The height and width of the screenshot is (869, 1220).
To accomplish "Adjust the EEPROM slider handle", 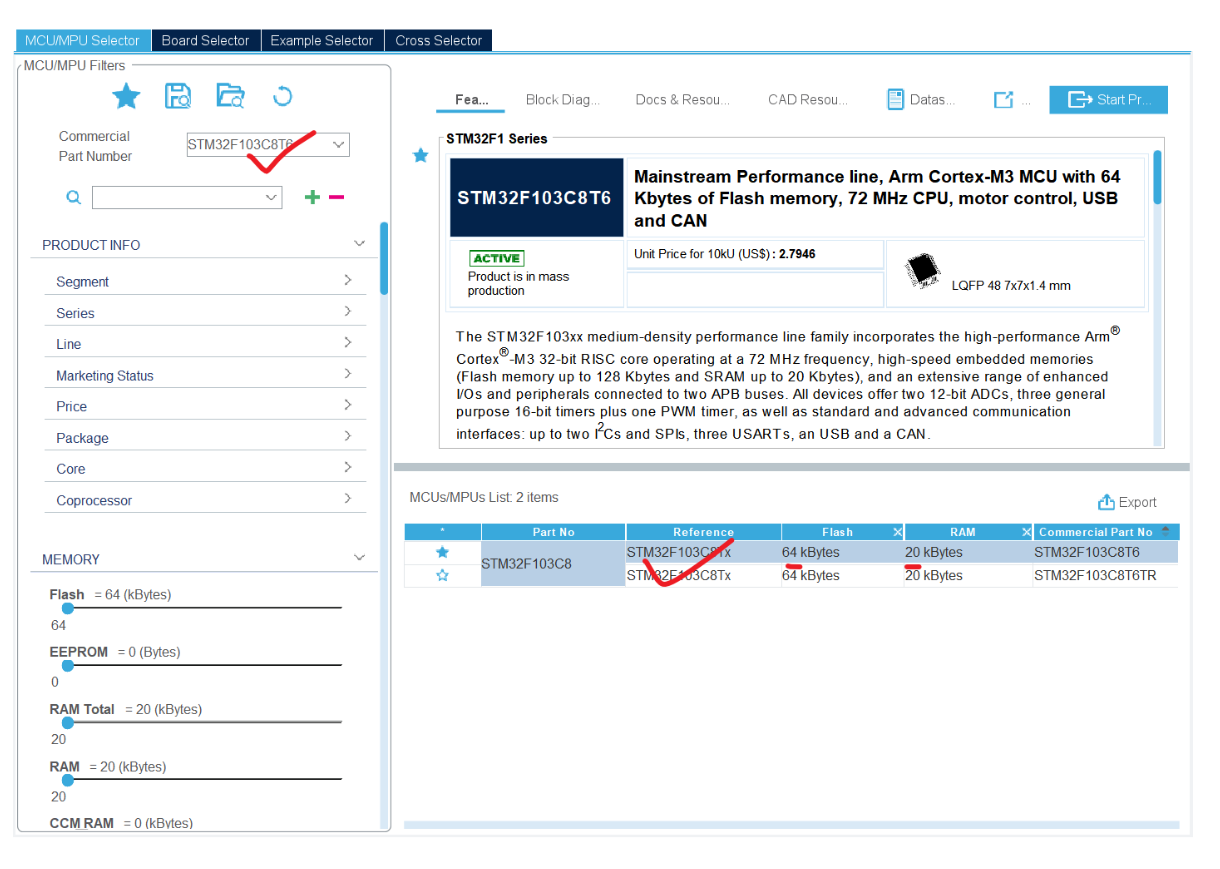I will [x=67, y=665].
